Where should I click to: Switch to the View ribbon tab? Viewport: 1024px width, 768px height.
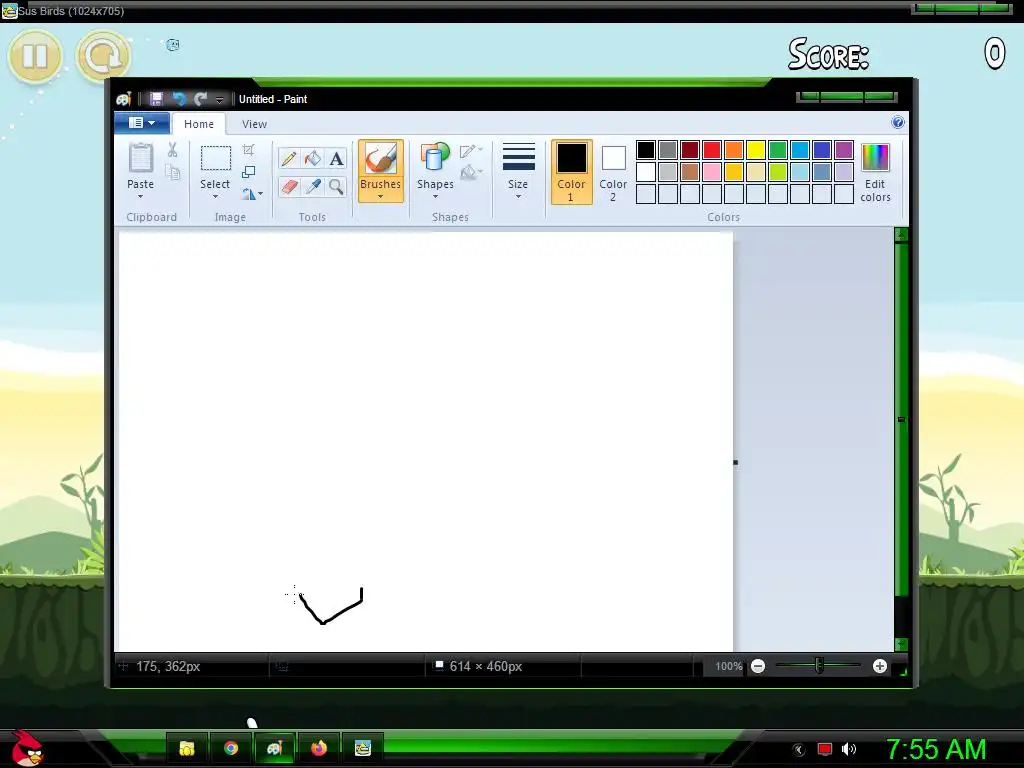[254, 123]
